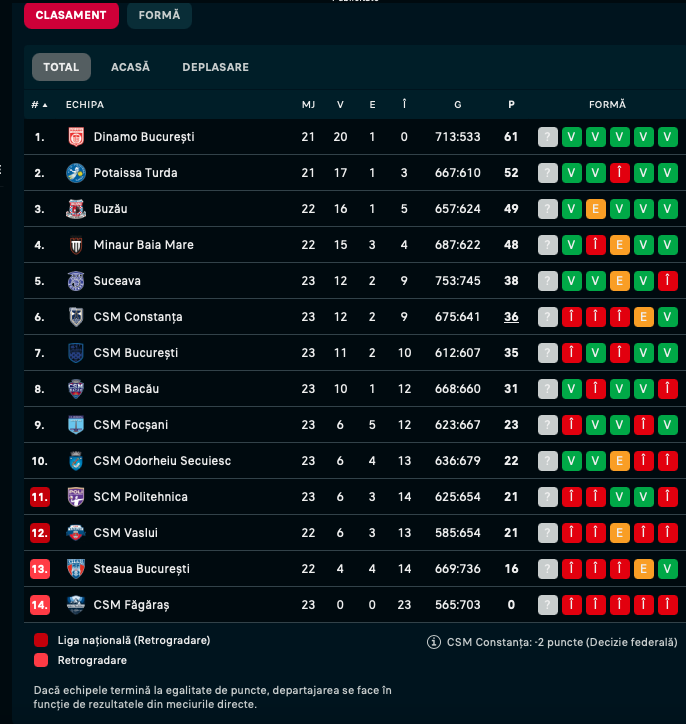Click underlined 36 points for CSM Constanța
686x724 pixels.
(x=511, y=317)
